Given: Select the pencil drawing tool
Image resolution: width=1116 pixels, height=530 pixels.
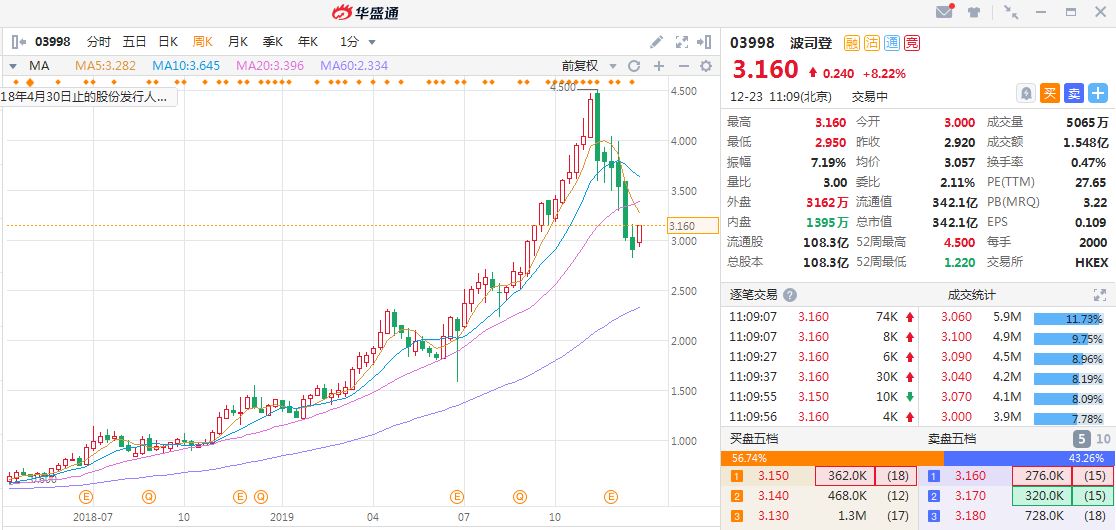Looking at the screenshot, I should coord(656,42).
